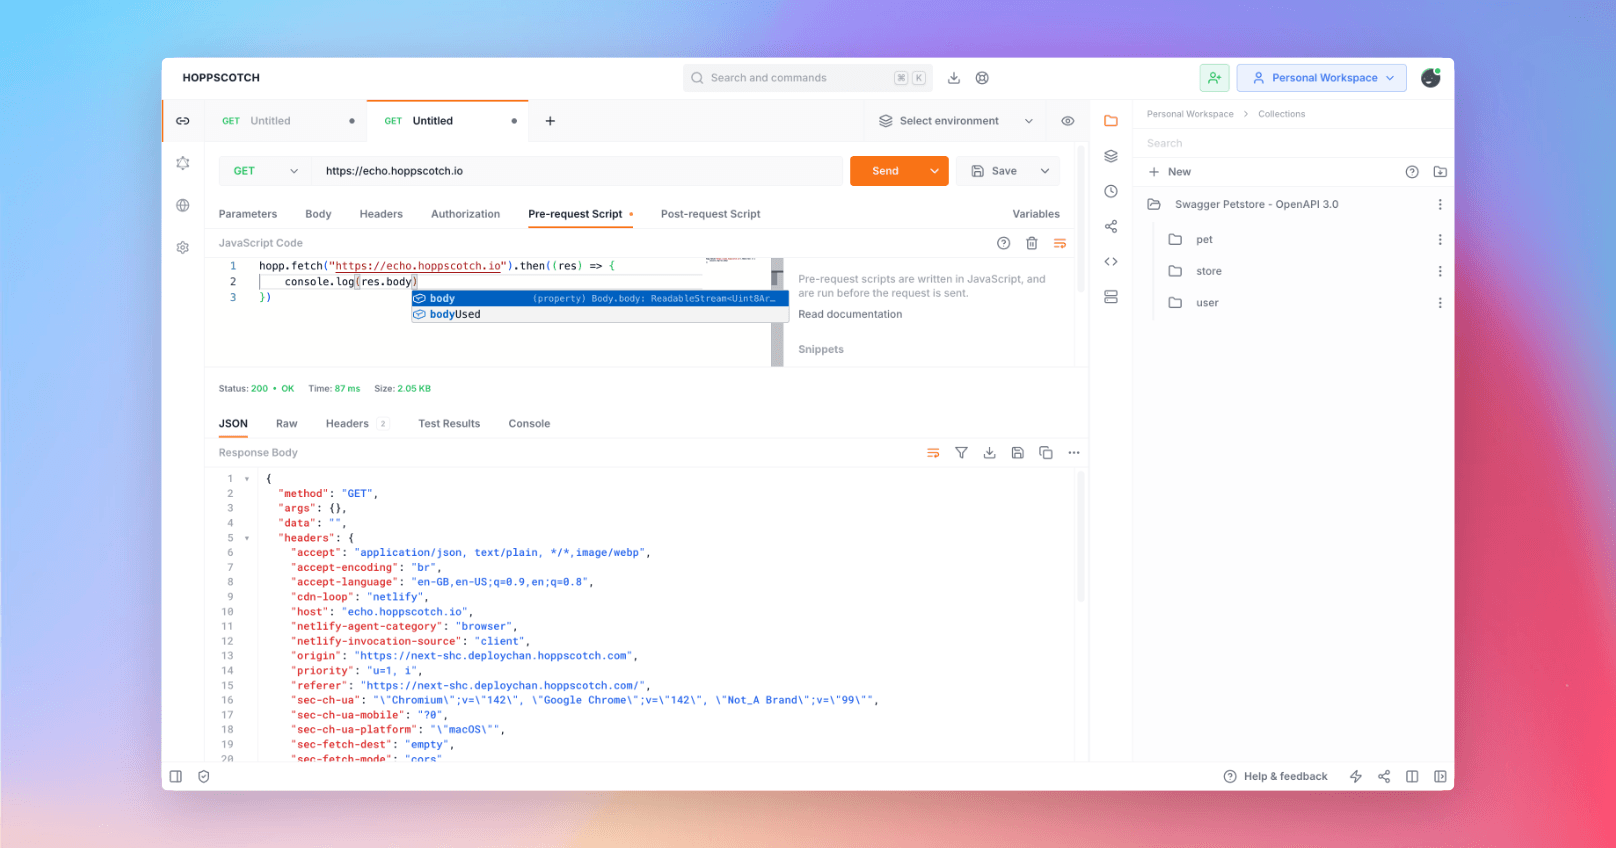Open the GET method dropdown
This screenshot has height=848, width=1616.
[265, 171]
